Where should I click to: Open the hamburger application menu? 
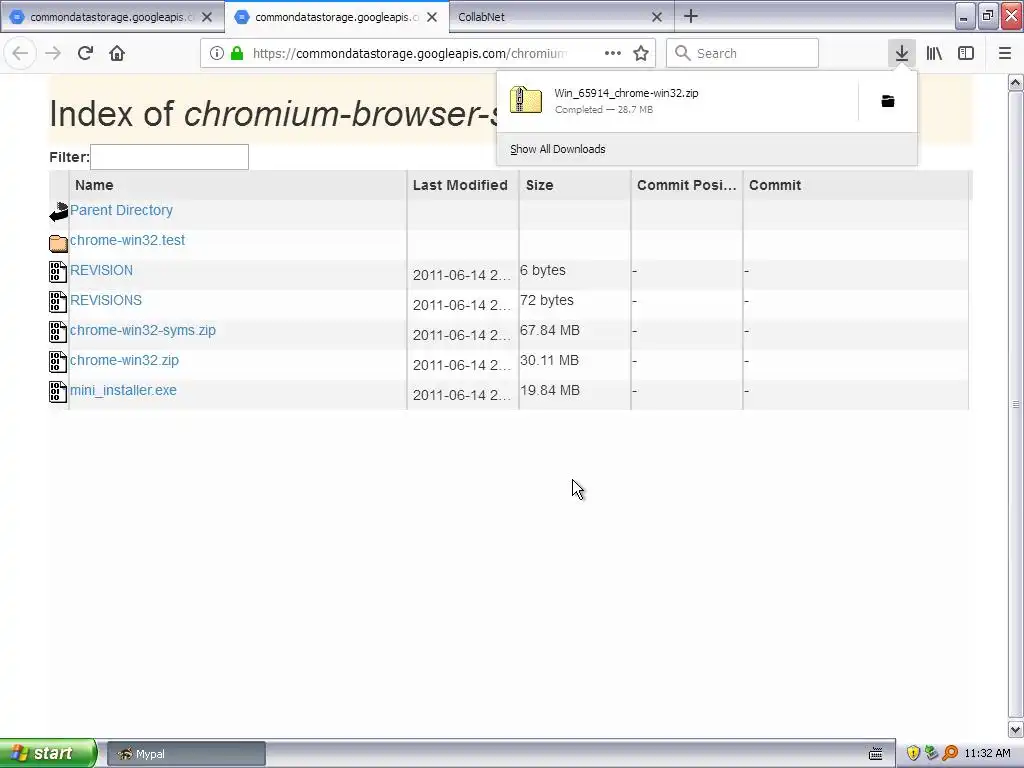point(1005,53)
